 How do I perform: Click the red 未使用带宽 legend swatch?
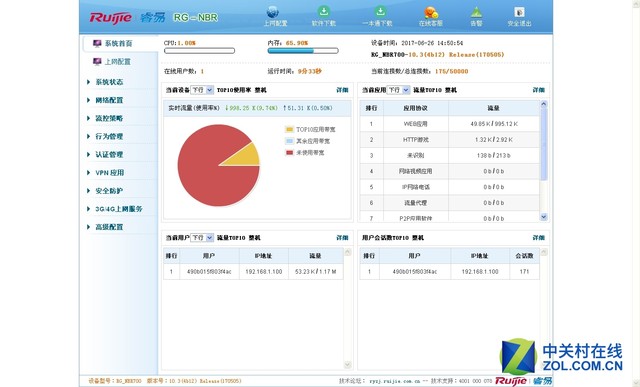(289, 153)
